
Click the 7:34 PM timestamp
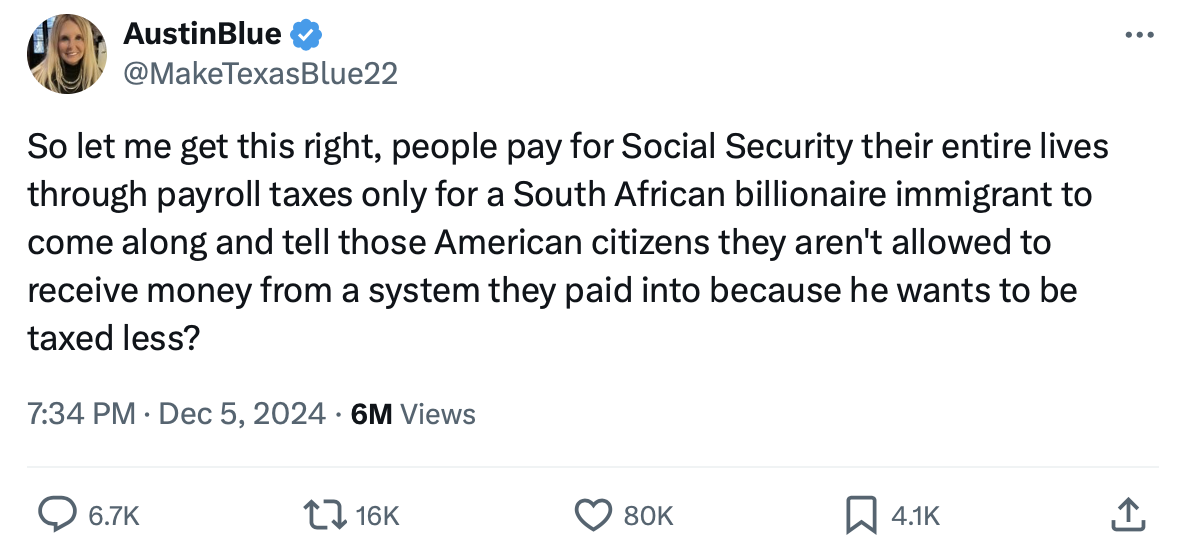click(81, 413)
